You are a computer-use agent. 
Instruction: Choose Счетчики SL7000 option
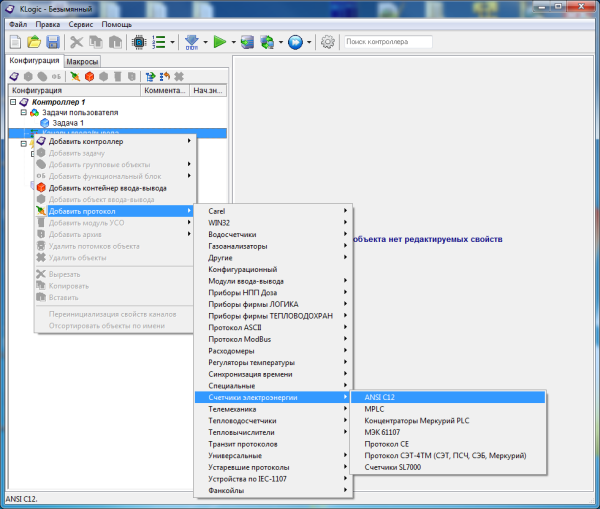394,468
